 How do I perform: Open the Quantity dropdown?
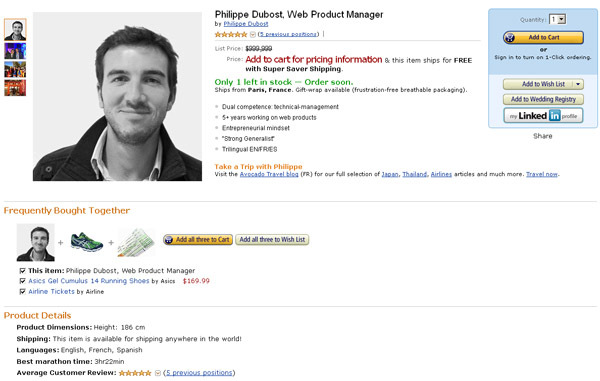(558, 19)
